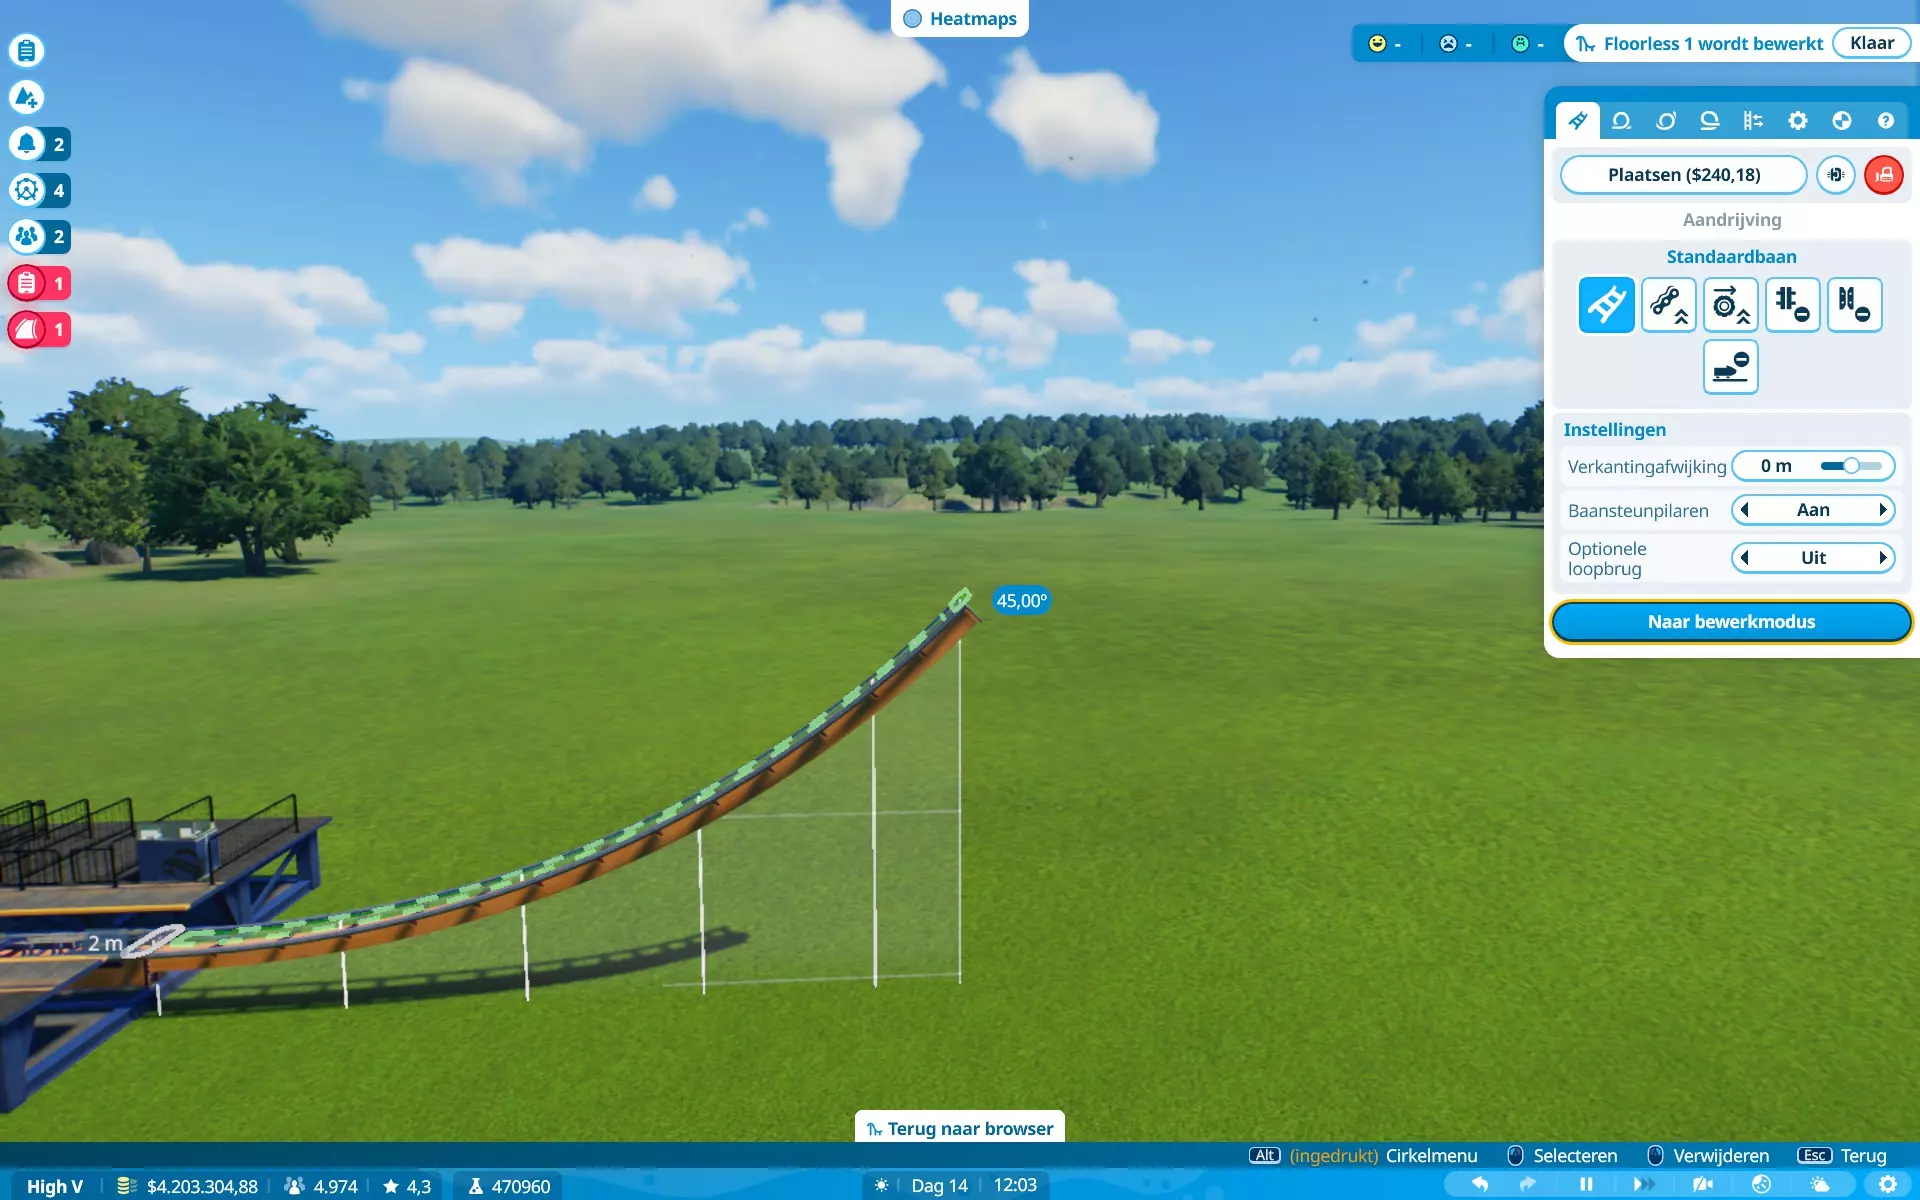Adjust the Verkantingafwijking slider
The height and width of the screenshot is (1200, 1920).
tap(1851, 466)
